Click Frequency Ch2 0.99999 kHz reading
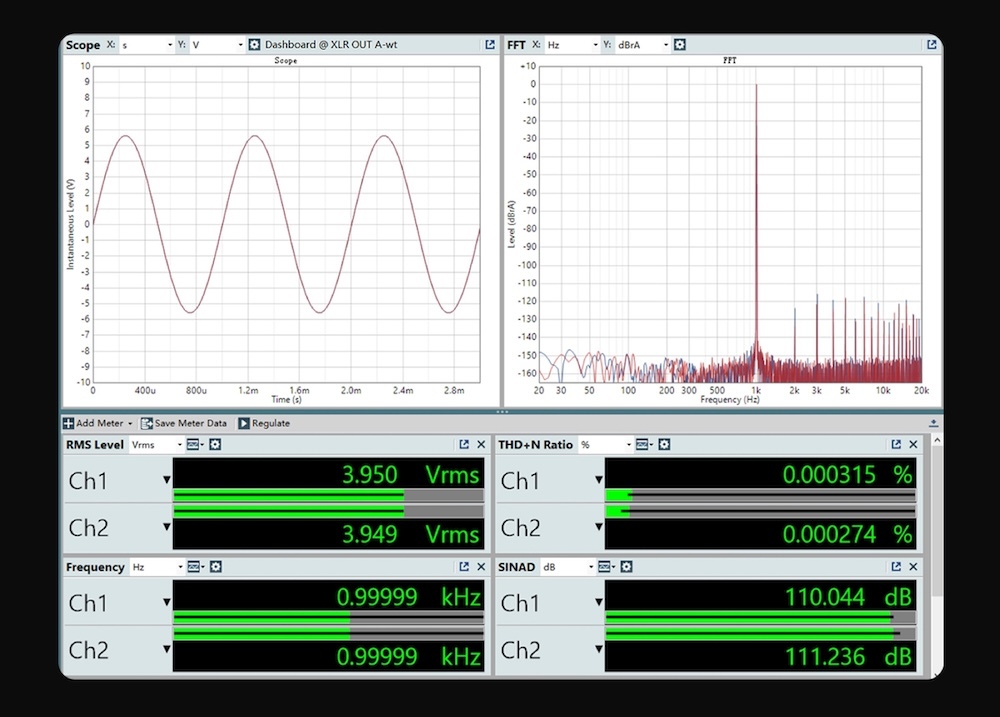Viewport: 1000px width, 717px height. pos(408,657)
